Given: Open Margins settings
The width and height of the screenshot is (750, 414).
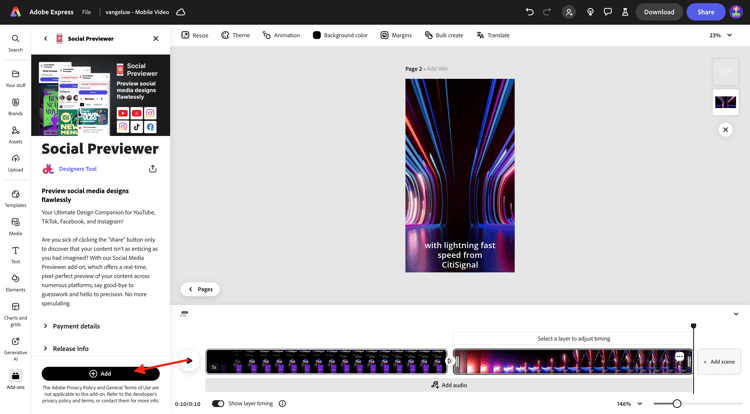Looking at the screenshot, I should (396, 35).
